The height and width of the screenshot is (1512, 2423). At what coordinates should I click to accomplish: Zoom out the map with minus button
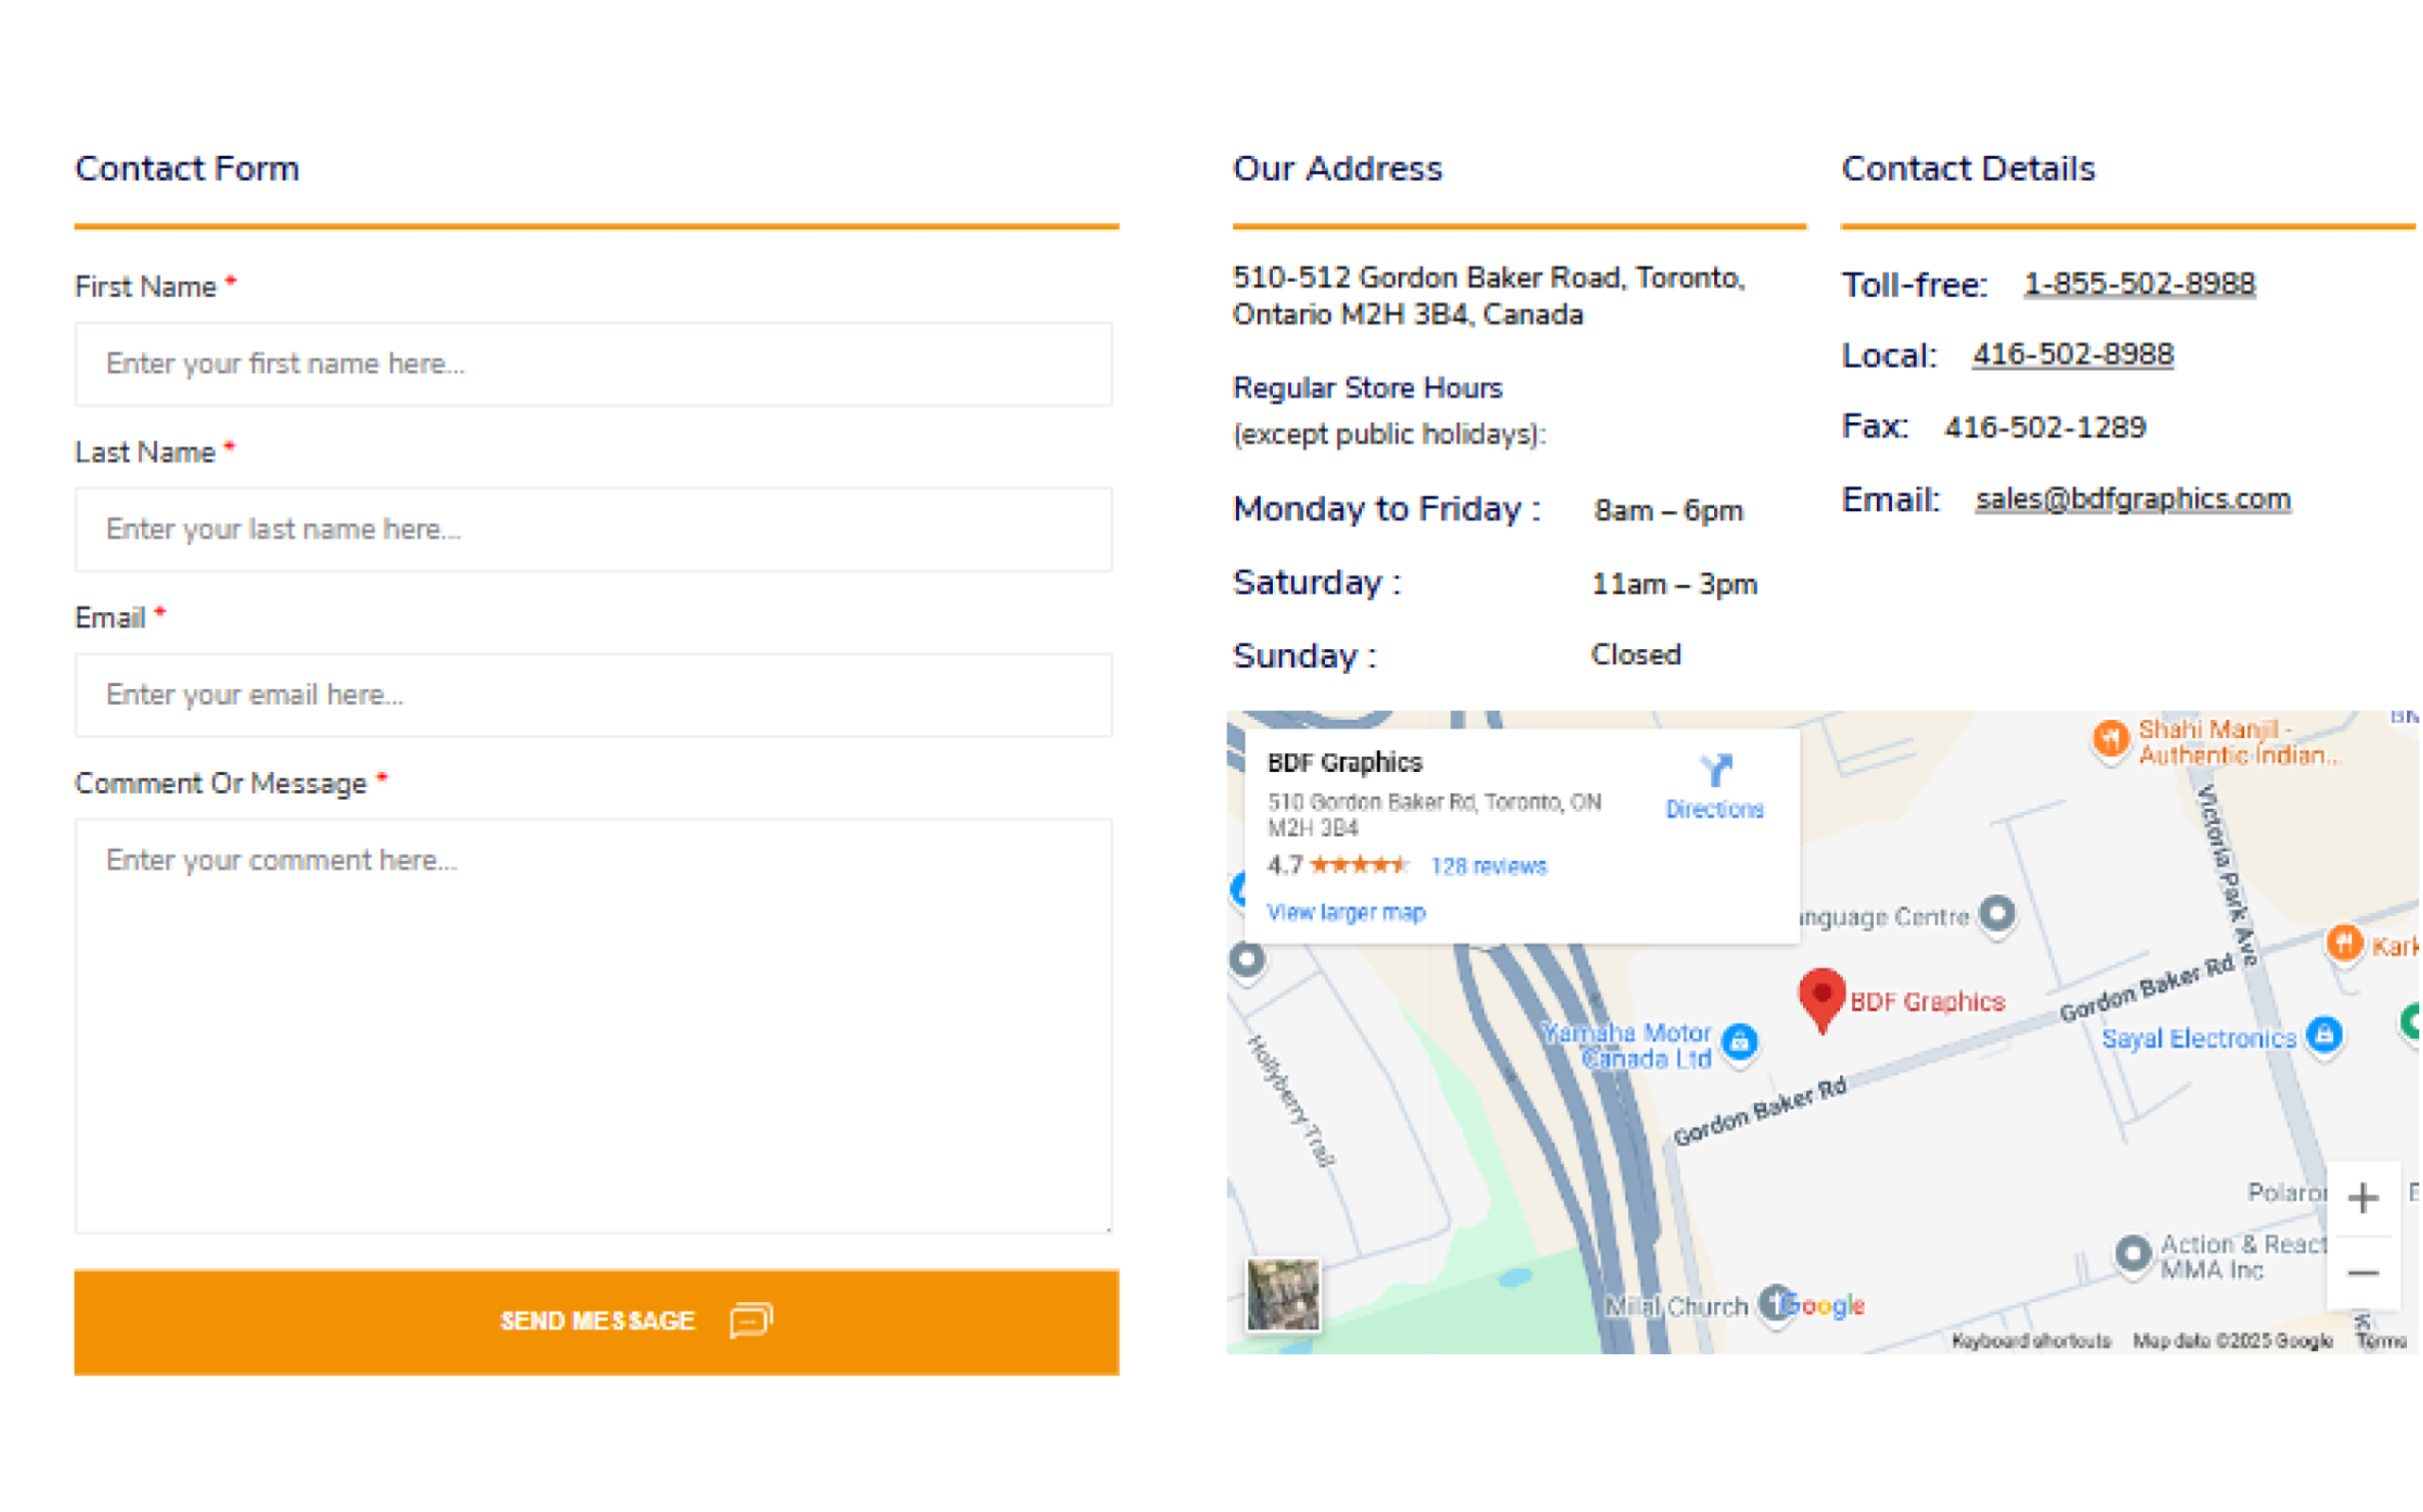pos(2365,1274)
